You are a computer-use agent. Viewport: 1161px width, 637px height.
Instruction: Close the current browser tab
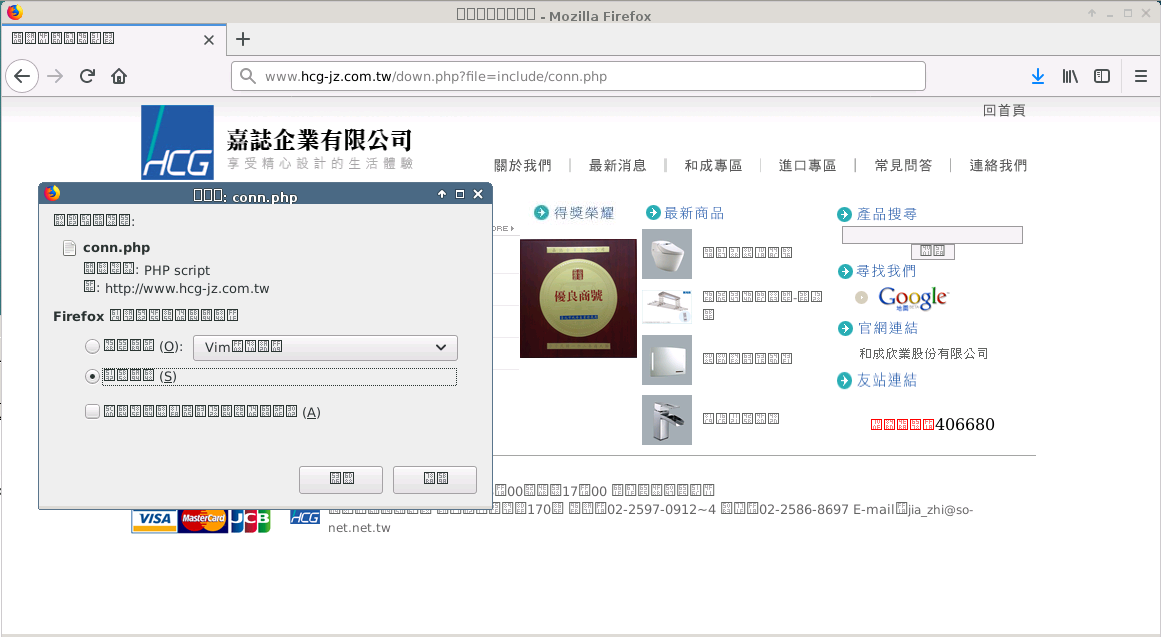(x=209, y=40)
